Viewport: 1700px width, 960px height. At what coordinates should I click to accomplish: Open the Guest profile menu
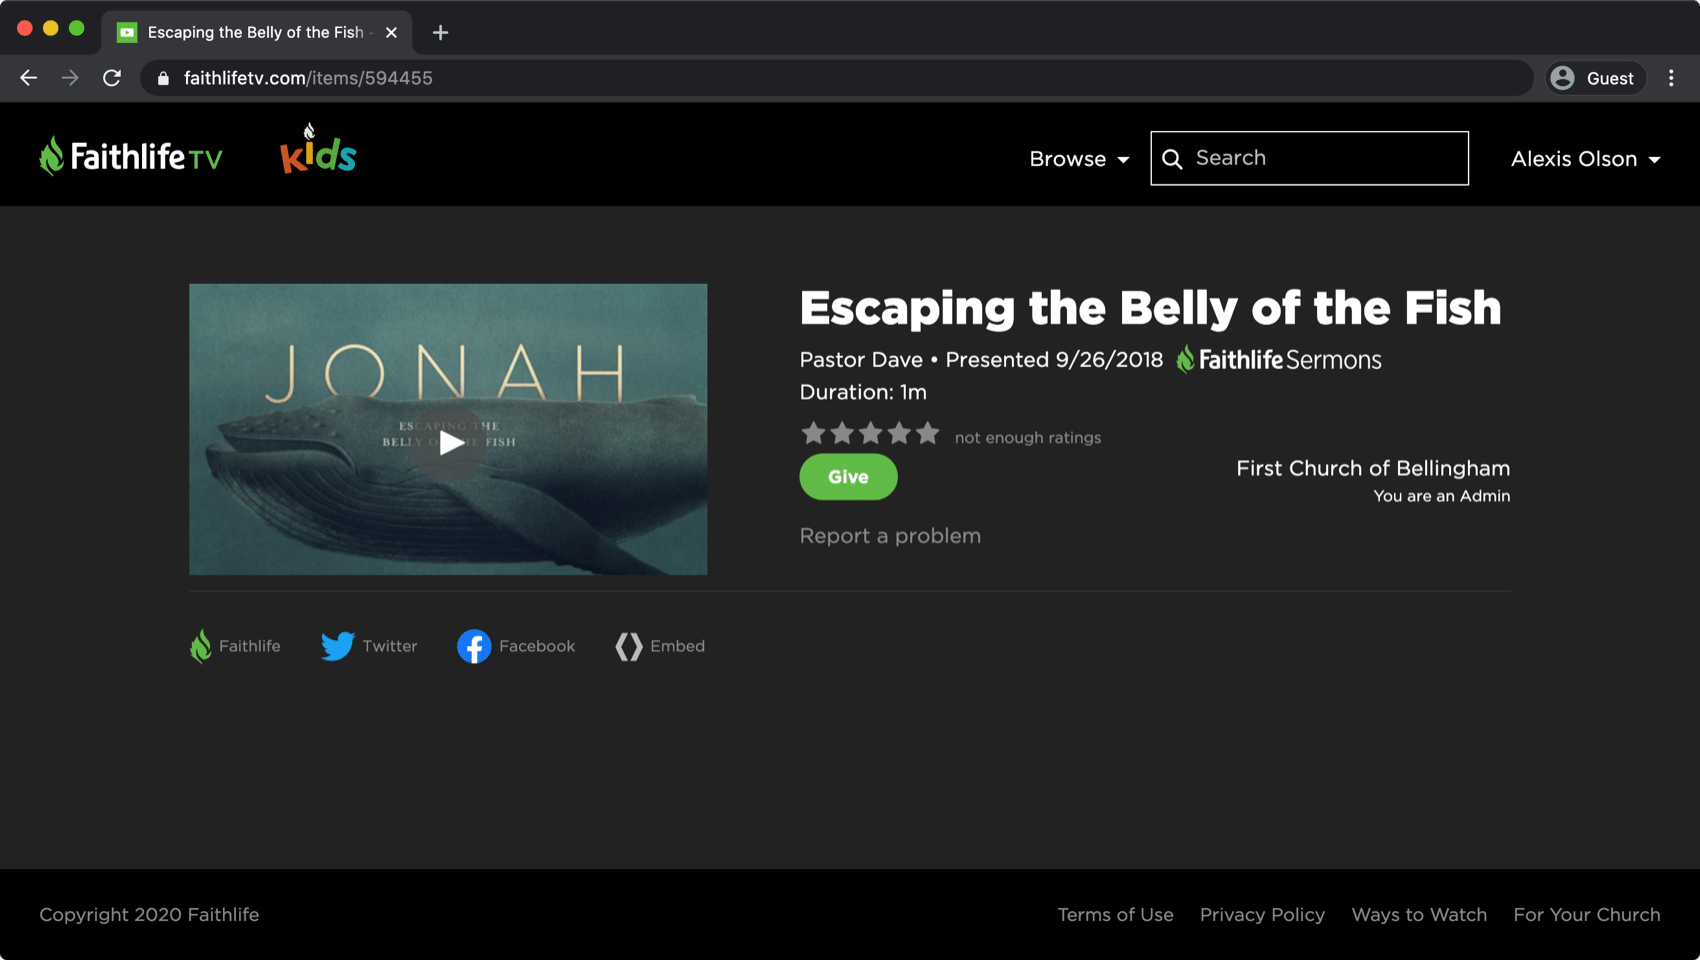(1594, 78)
